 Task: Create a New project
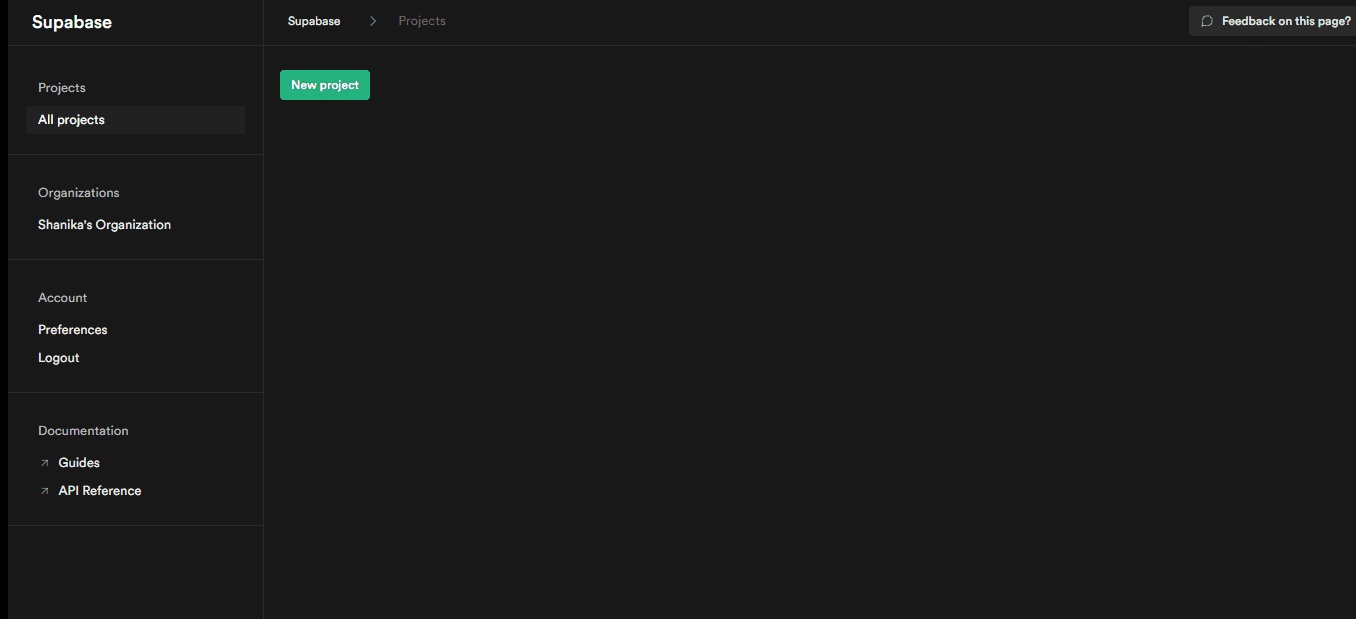click(325, 85)
